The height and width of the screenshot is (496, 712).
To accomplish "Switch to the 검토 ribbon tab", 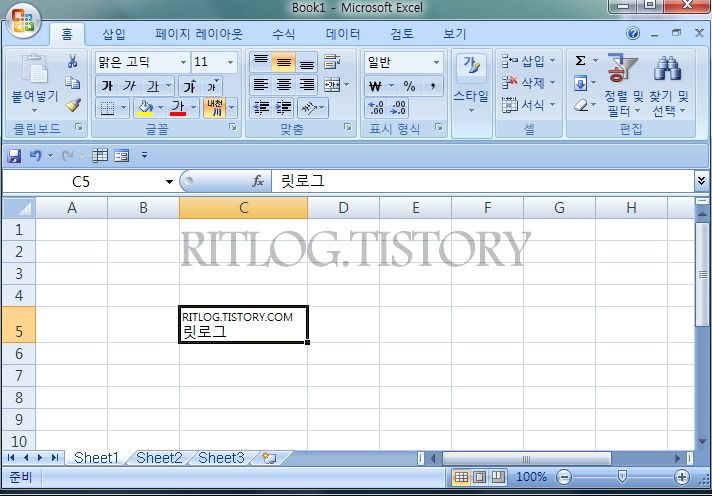I will [402, 34].
